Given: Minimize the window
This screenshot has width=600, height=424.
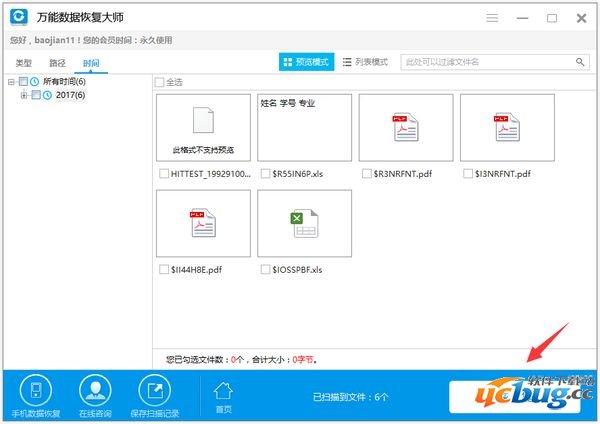Looking at the screenshot, I should (522, 18).
